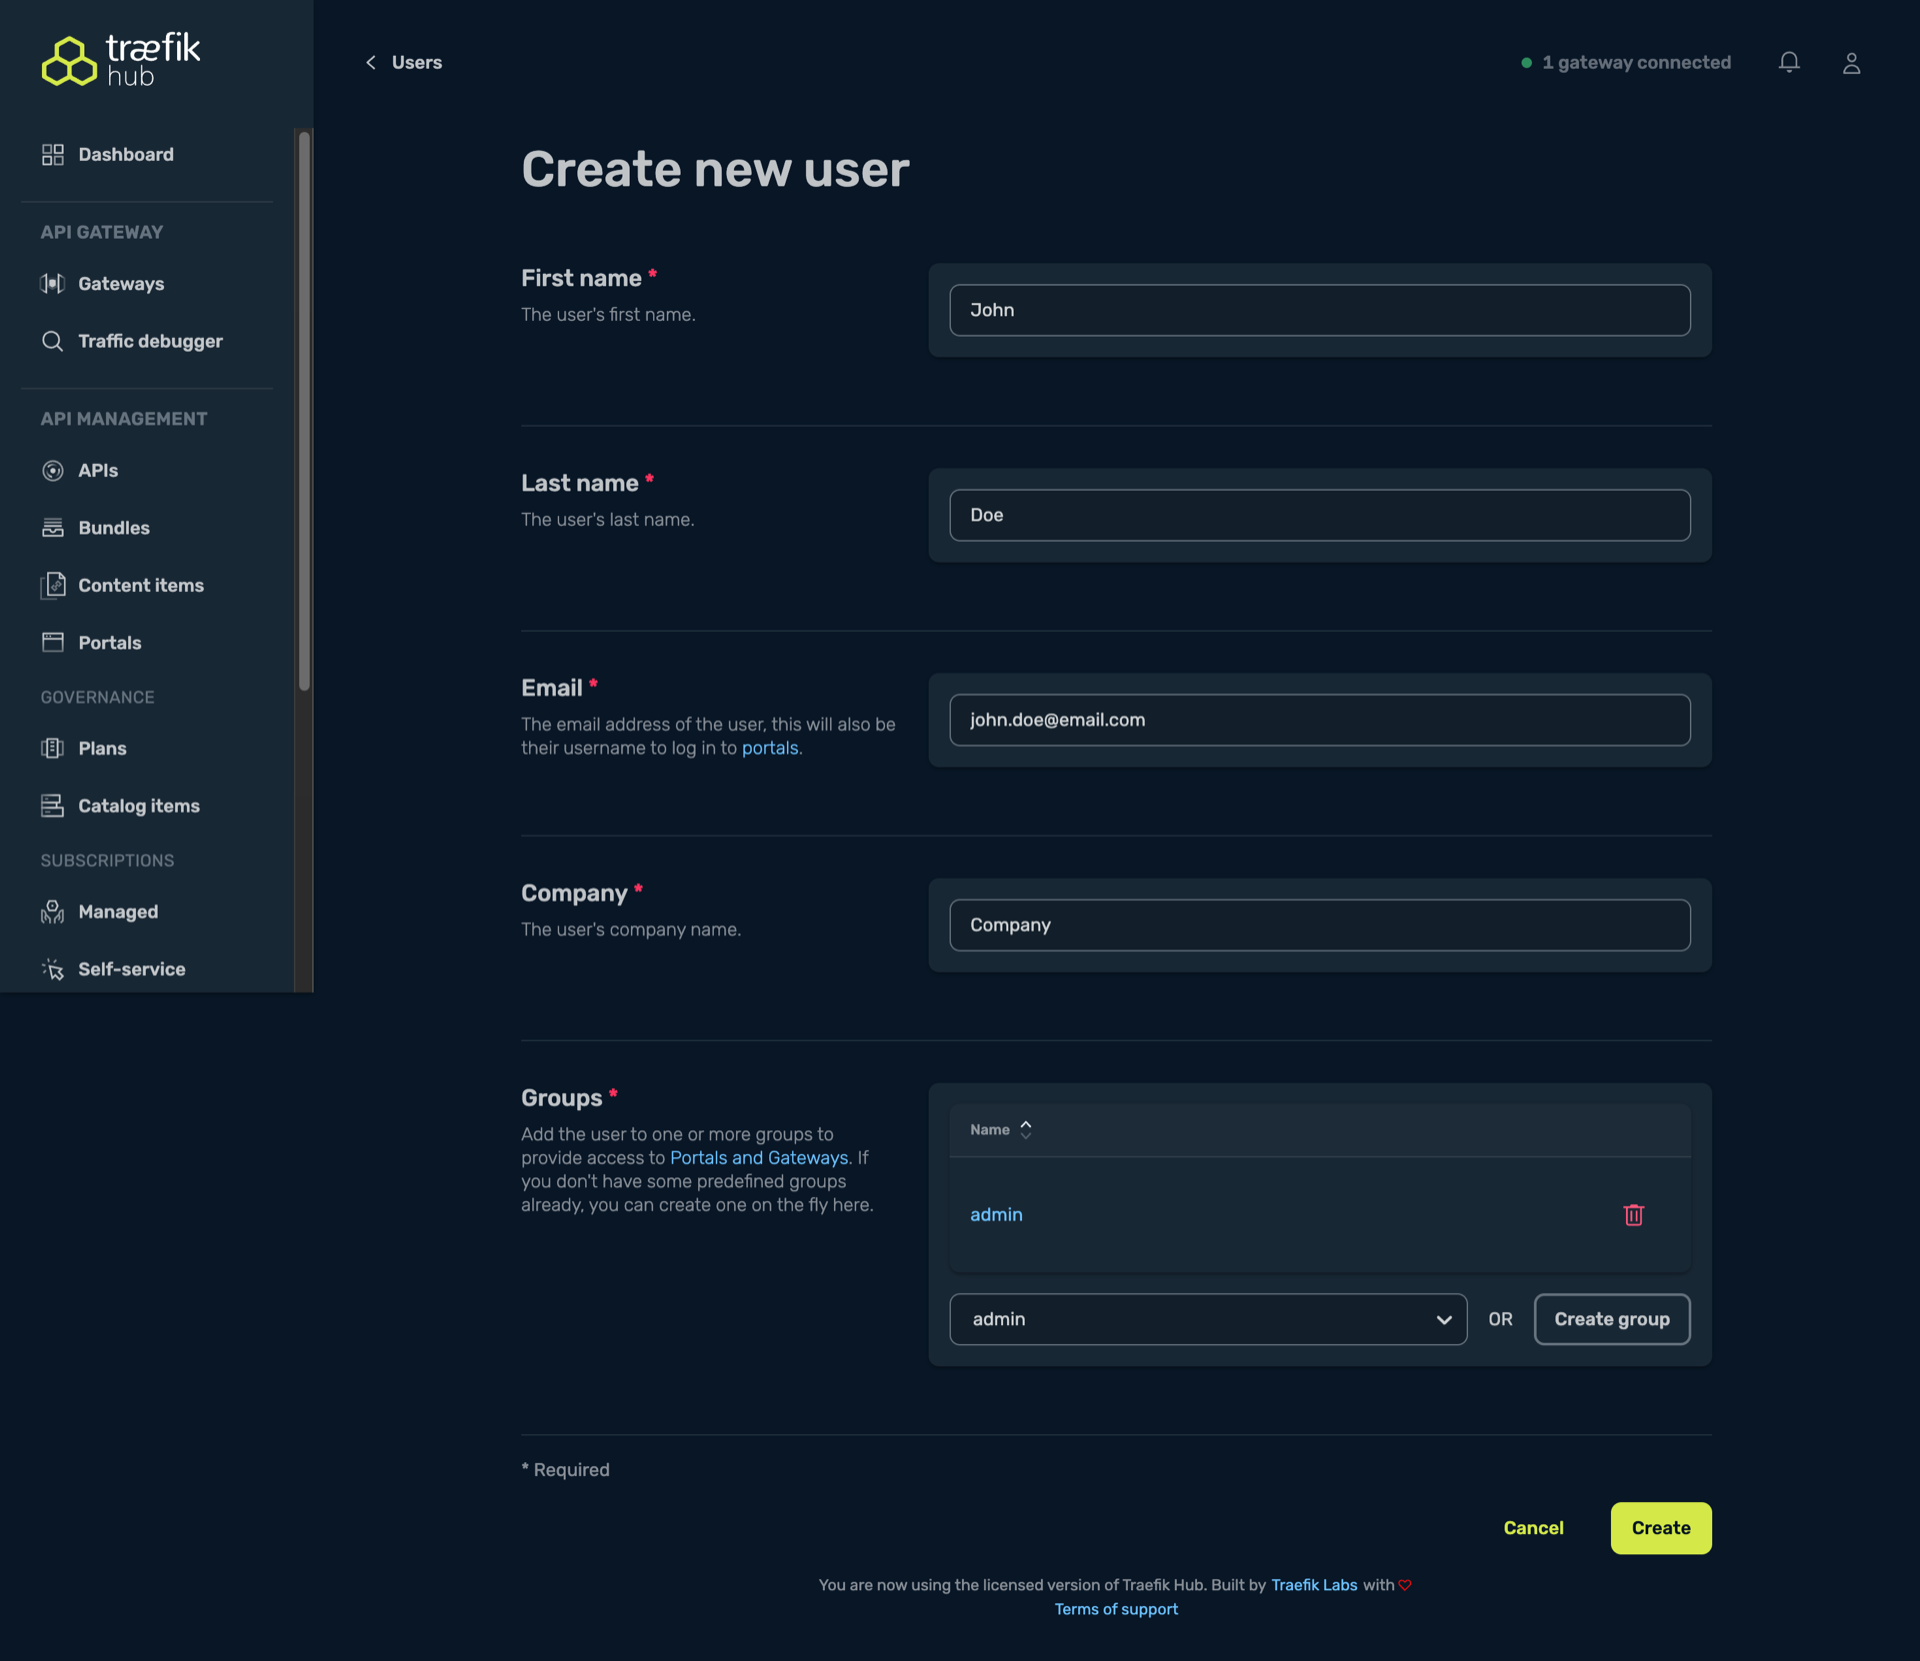Click the green gateway status dot

[x=1526, y=63]
